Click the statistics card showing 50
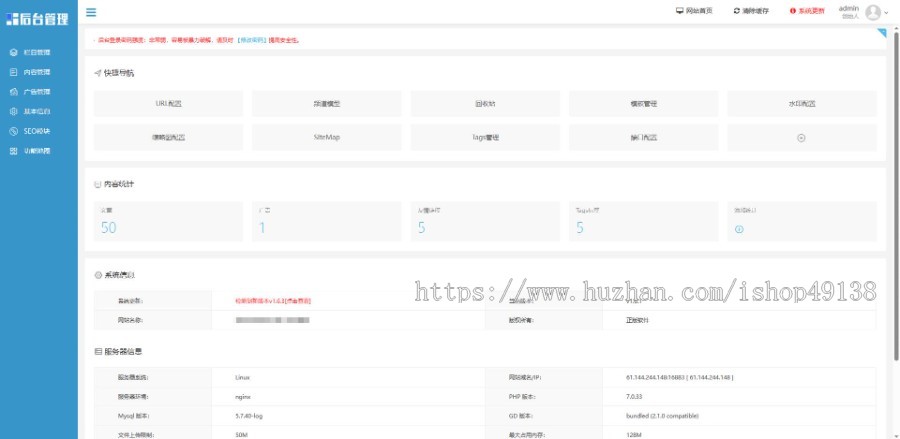The width and height of the screenshot is (900, 439). pos(168,222)
